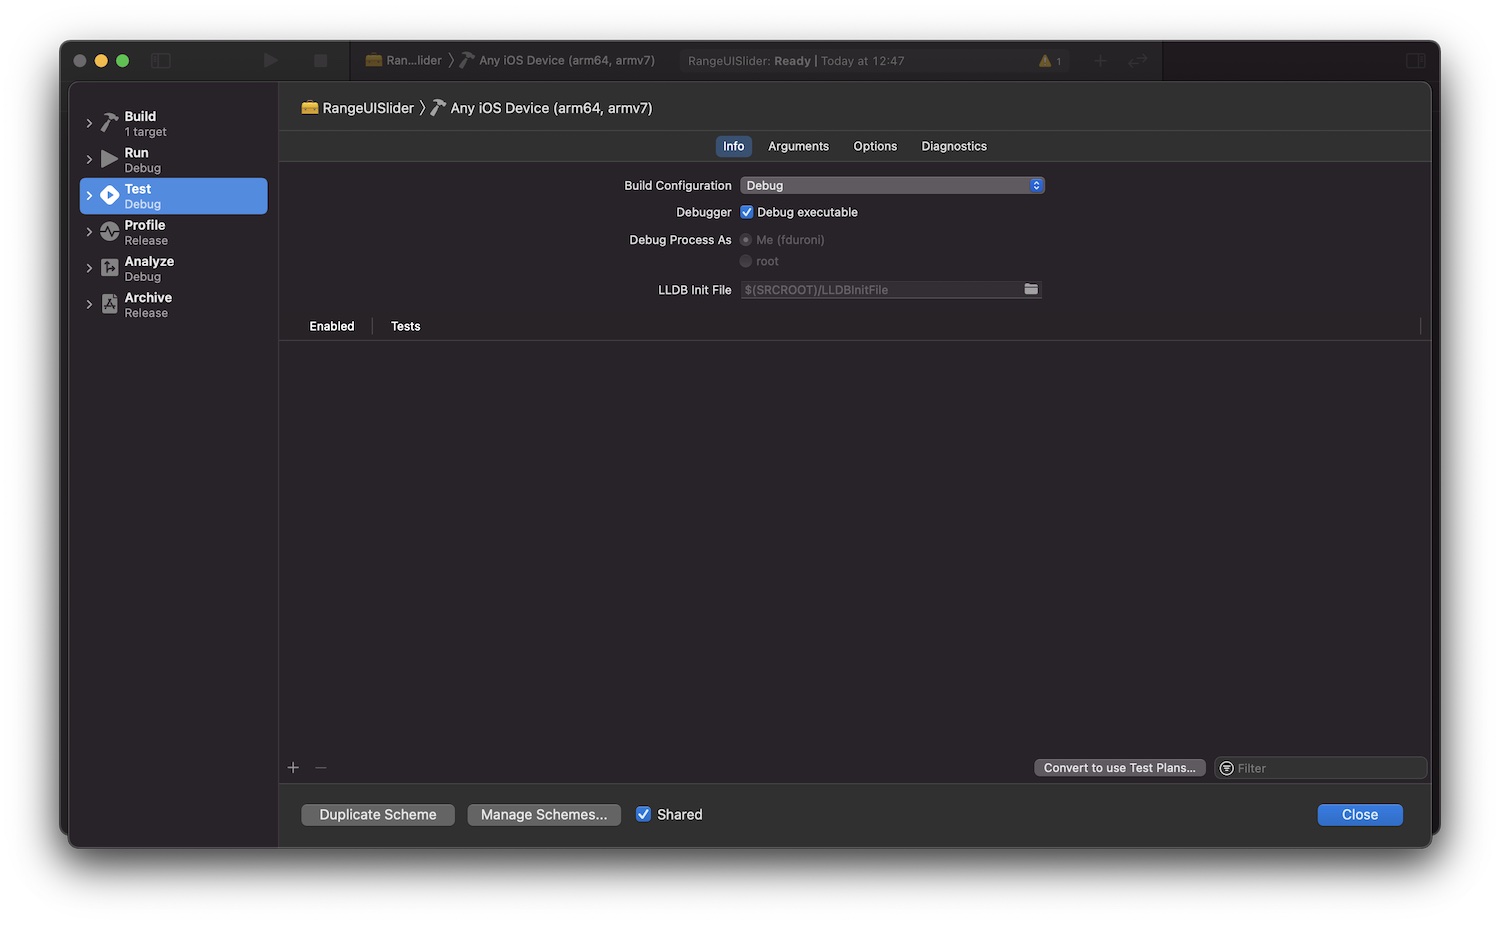Toggle the Debug executable checkbox

[746, 212]
